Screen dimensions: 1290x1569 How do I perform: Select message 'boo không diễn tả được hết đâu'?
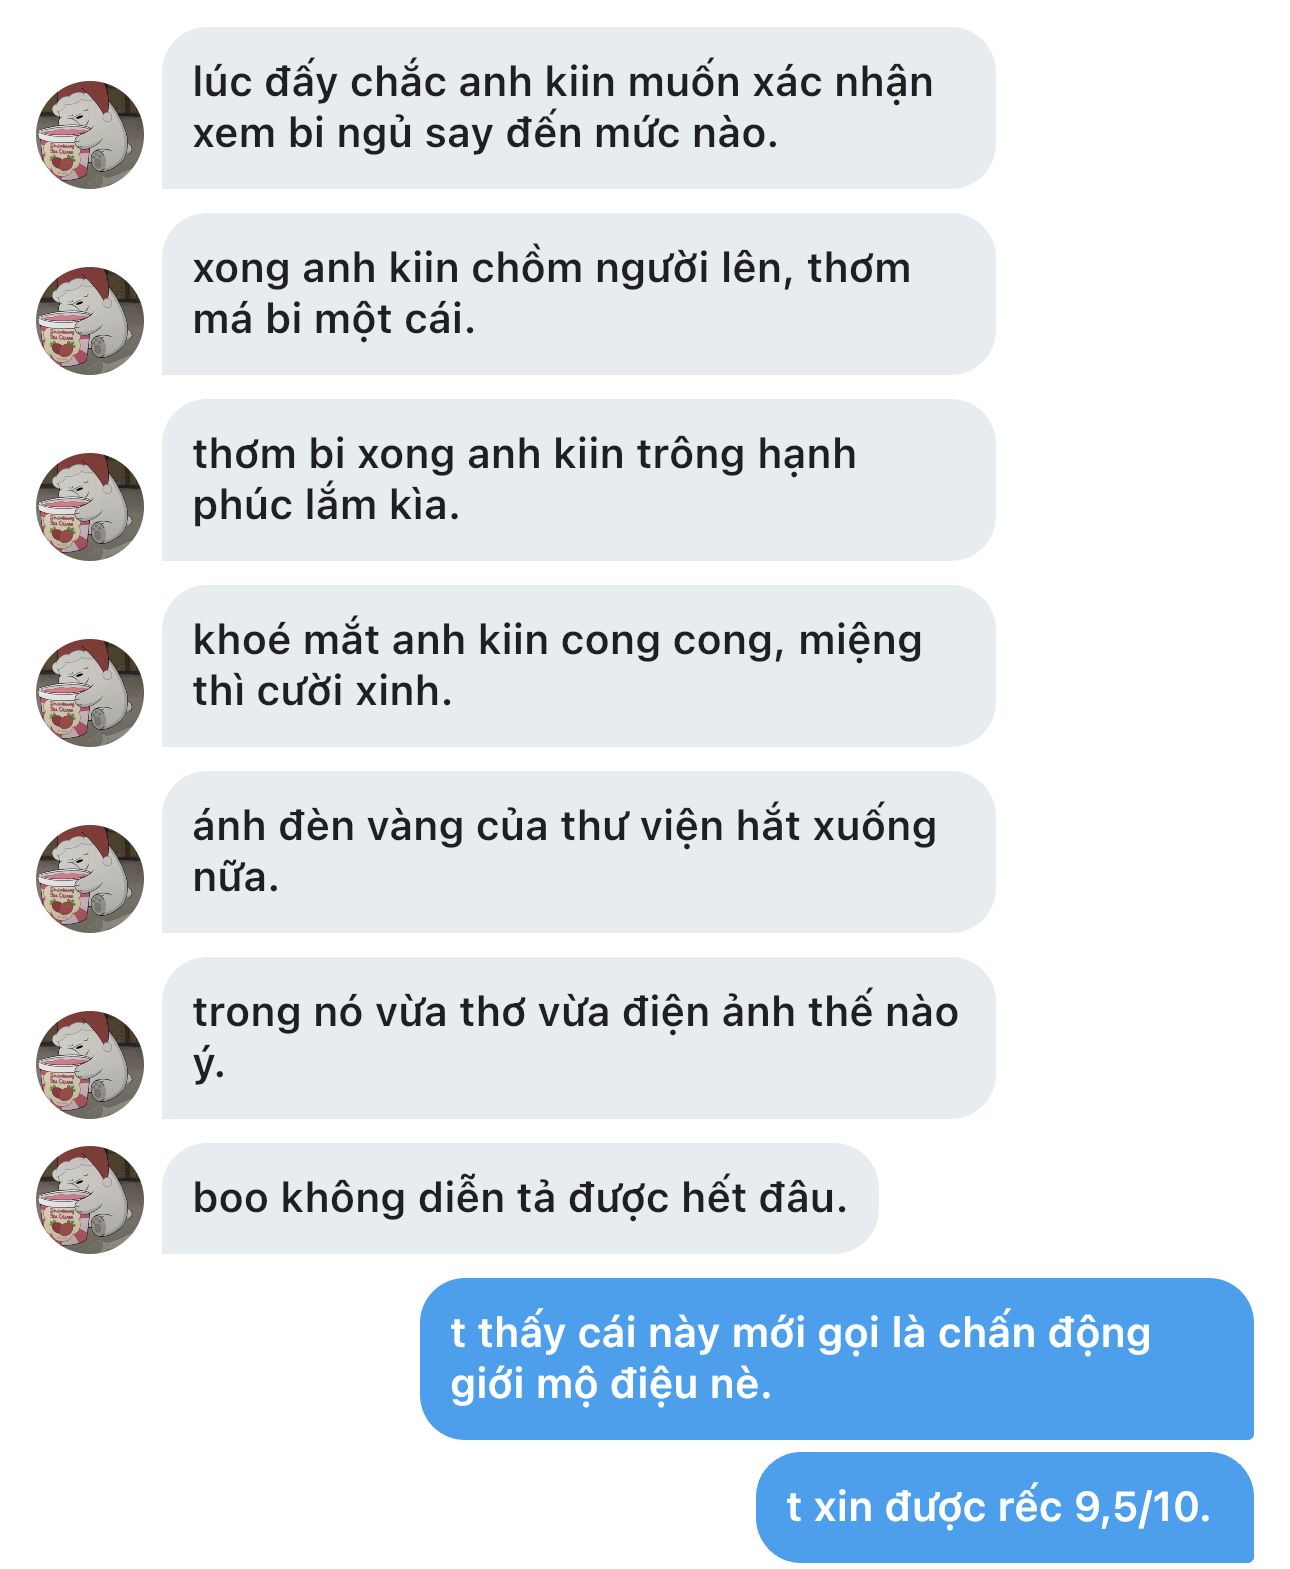[x=520, y=1199]
